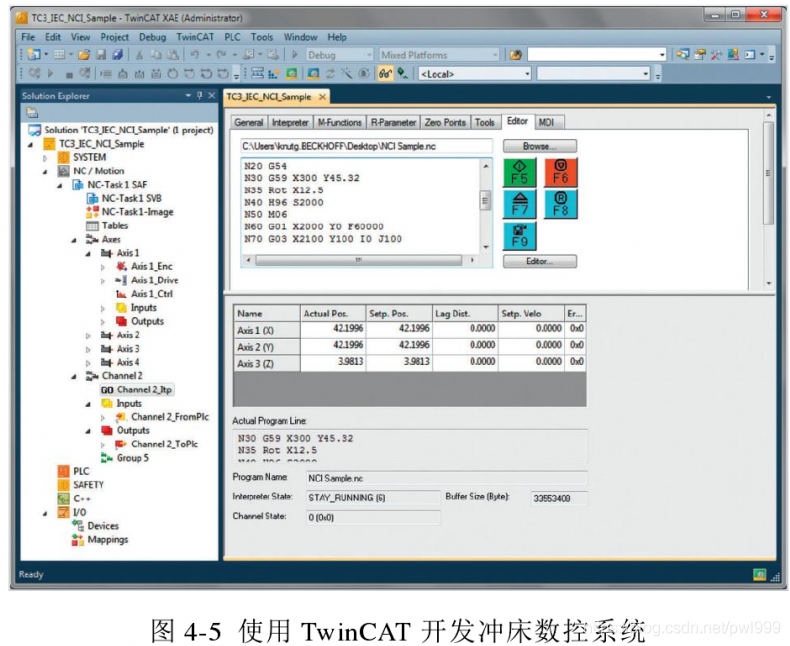Close the TC3_IEC_NCI_Sample document tab

[x=322, y=97]
